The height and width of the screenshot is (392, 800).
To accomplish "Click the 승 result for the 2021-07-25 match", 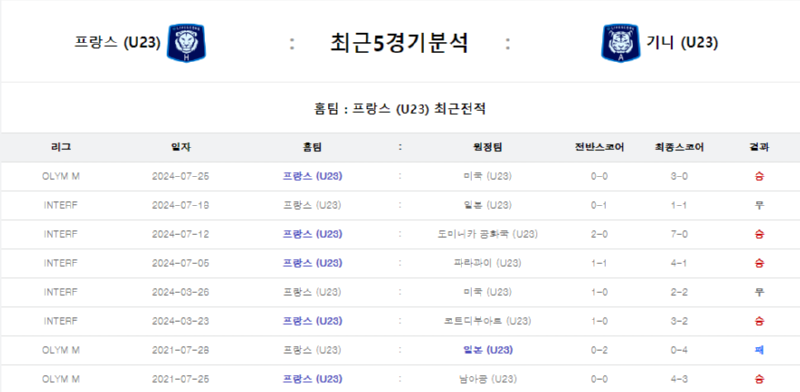I will point(759,380).
